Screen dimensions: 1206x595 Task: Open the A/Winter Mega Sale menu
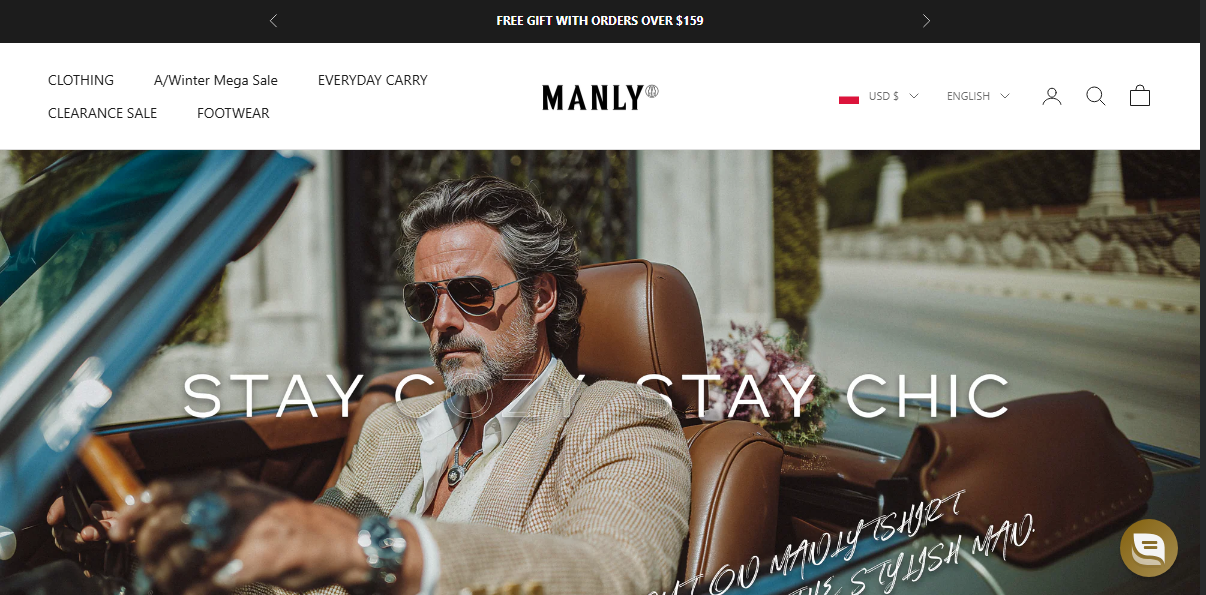point(216,80)
